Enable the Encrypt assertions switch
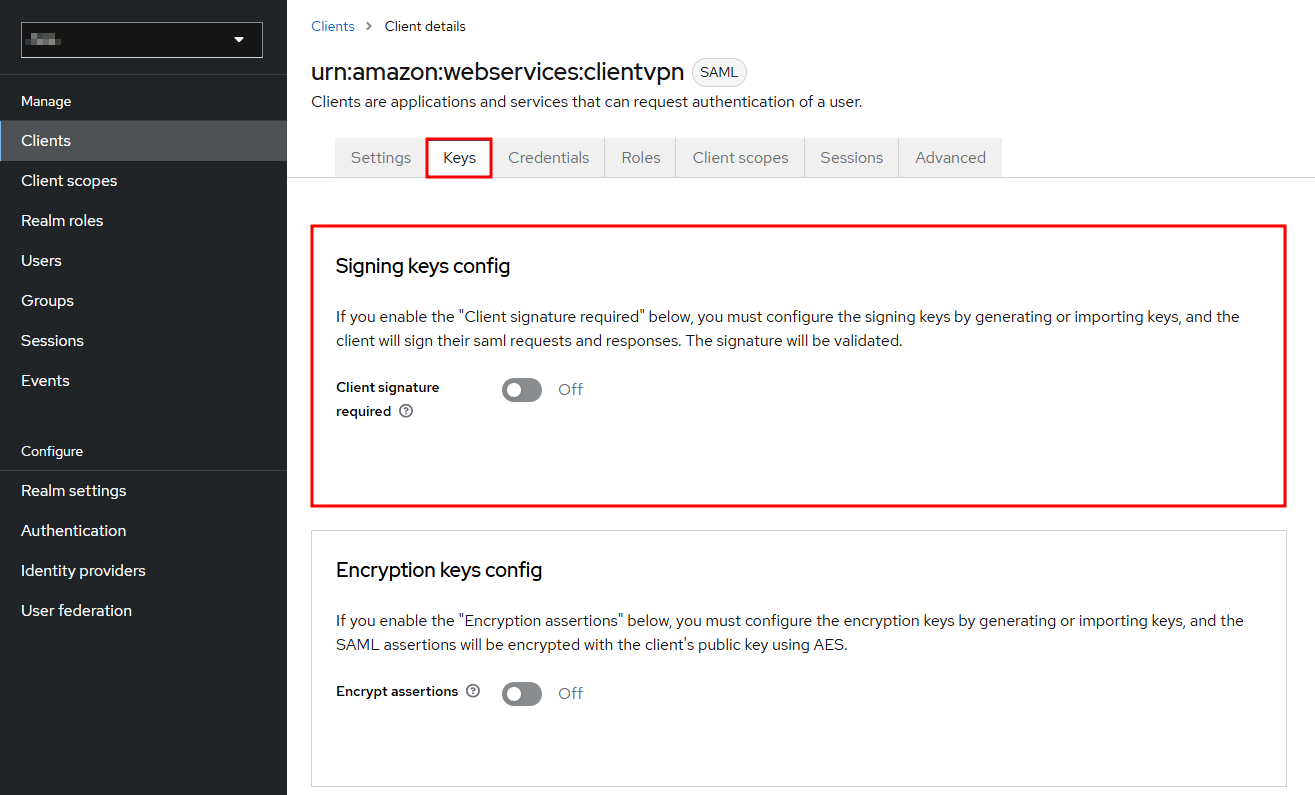The image size is (1315, 795). 522,694
